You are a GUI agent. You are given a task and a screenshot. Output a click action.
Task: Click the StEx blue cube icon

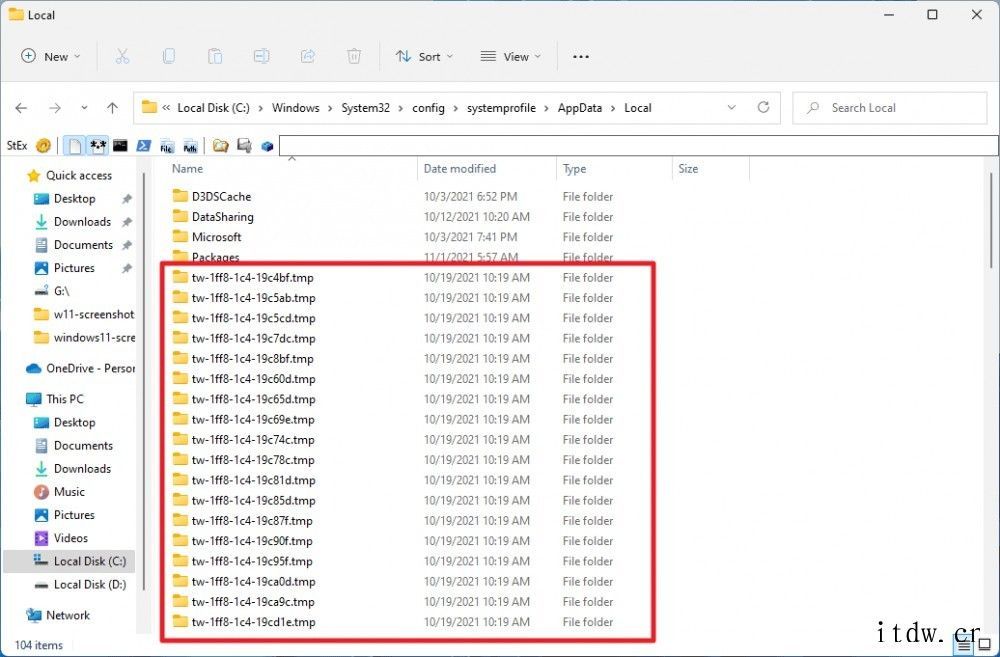coord(267,146)
